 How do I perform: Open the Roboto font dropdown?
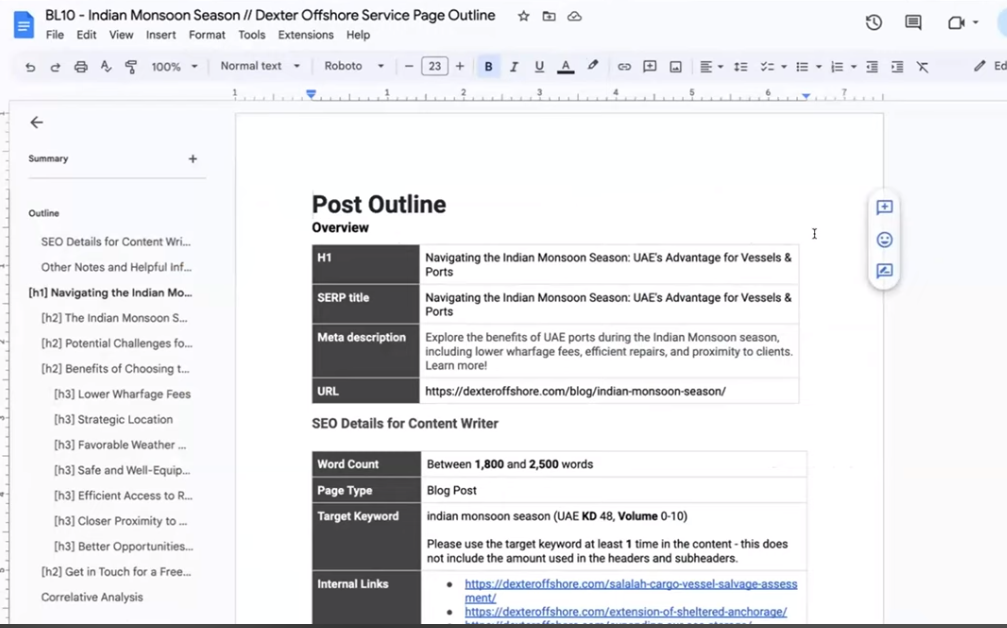pyautogui.click(x=354, y=67)
